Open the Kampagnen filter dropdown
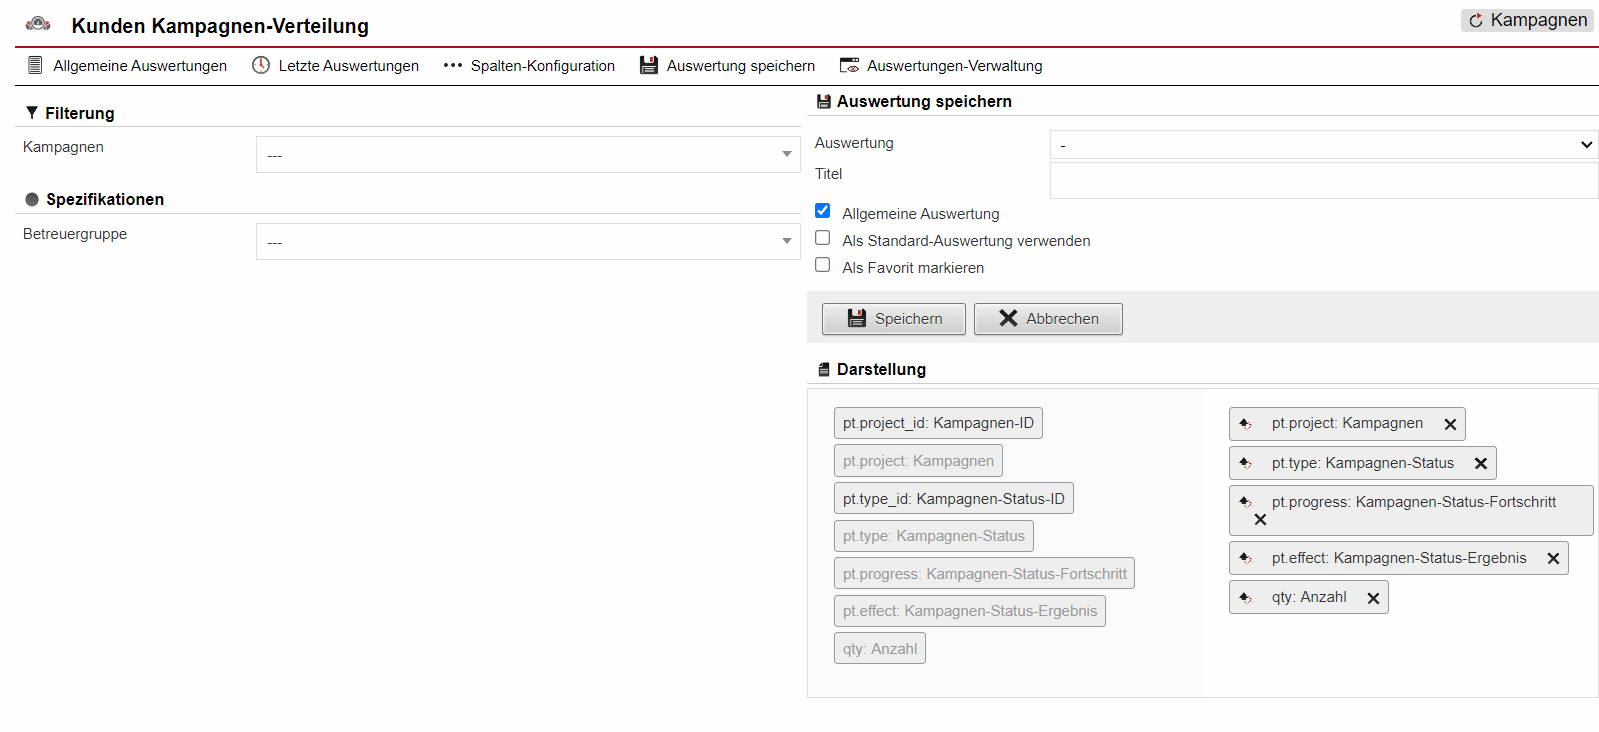 (528, 155)
